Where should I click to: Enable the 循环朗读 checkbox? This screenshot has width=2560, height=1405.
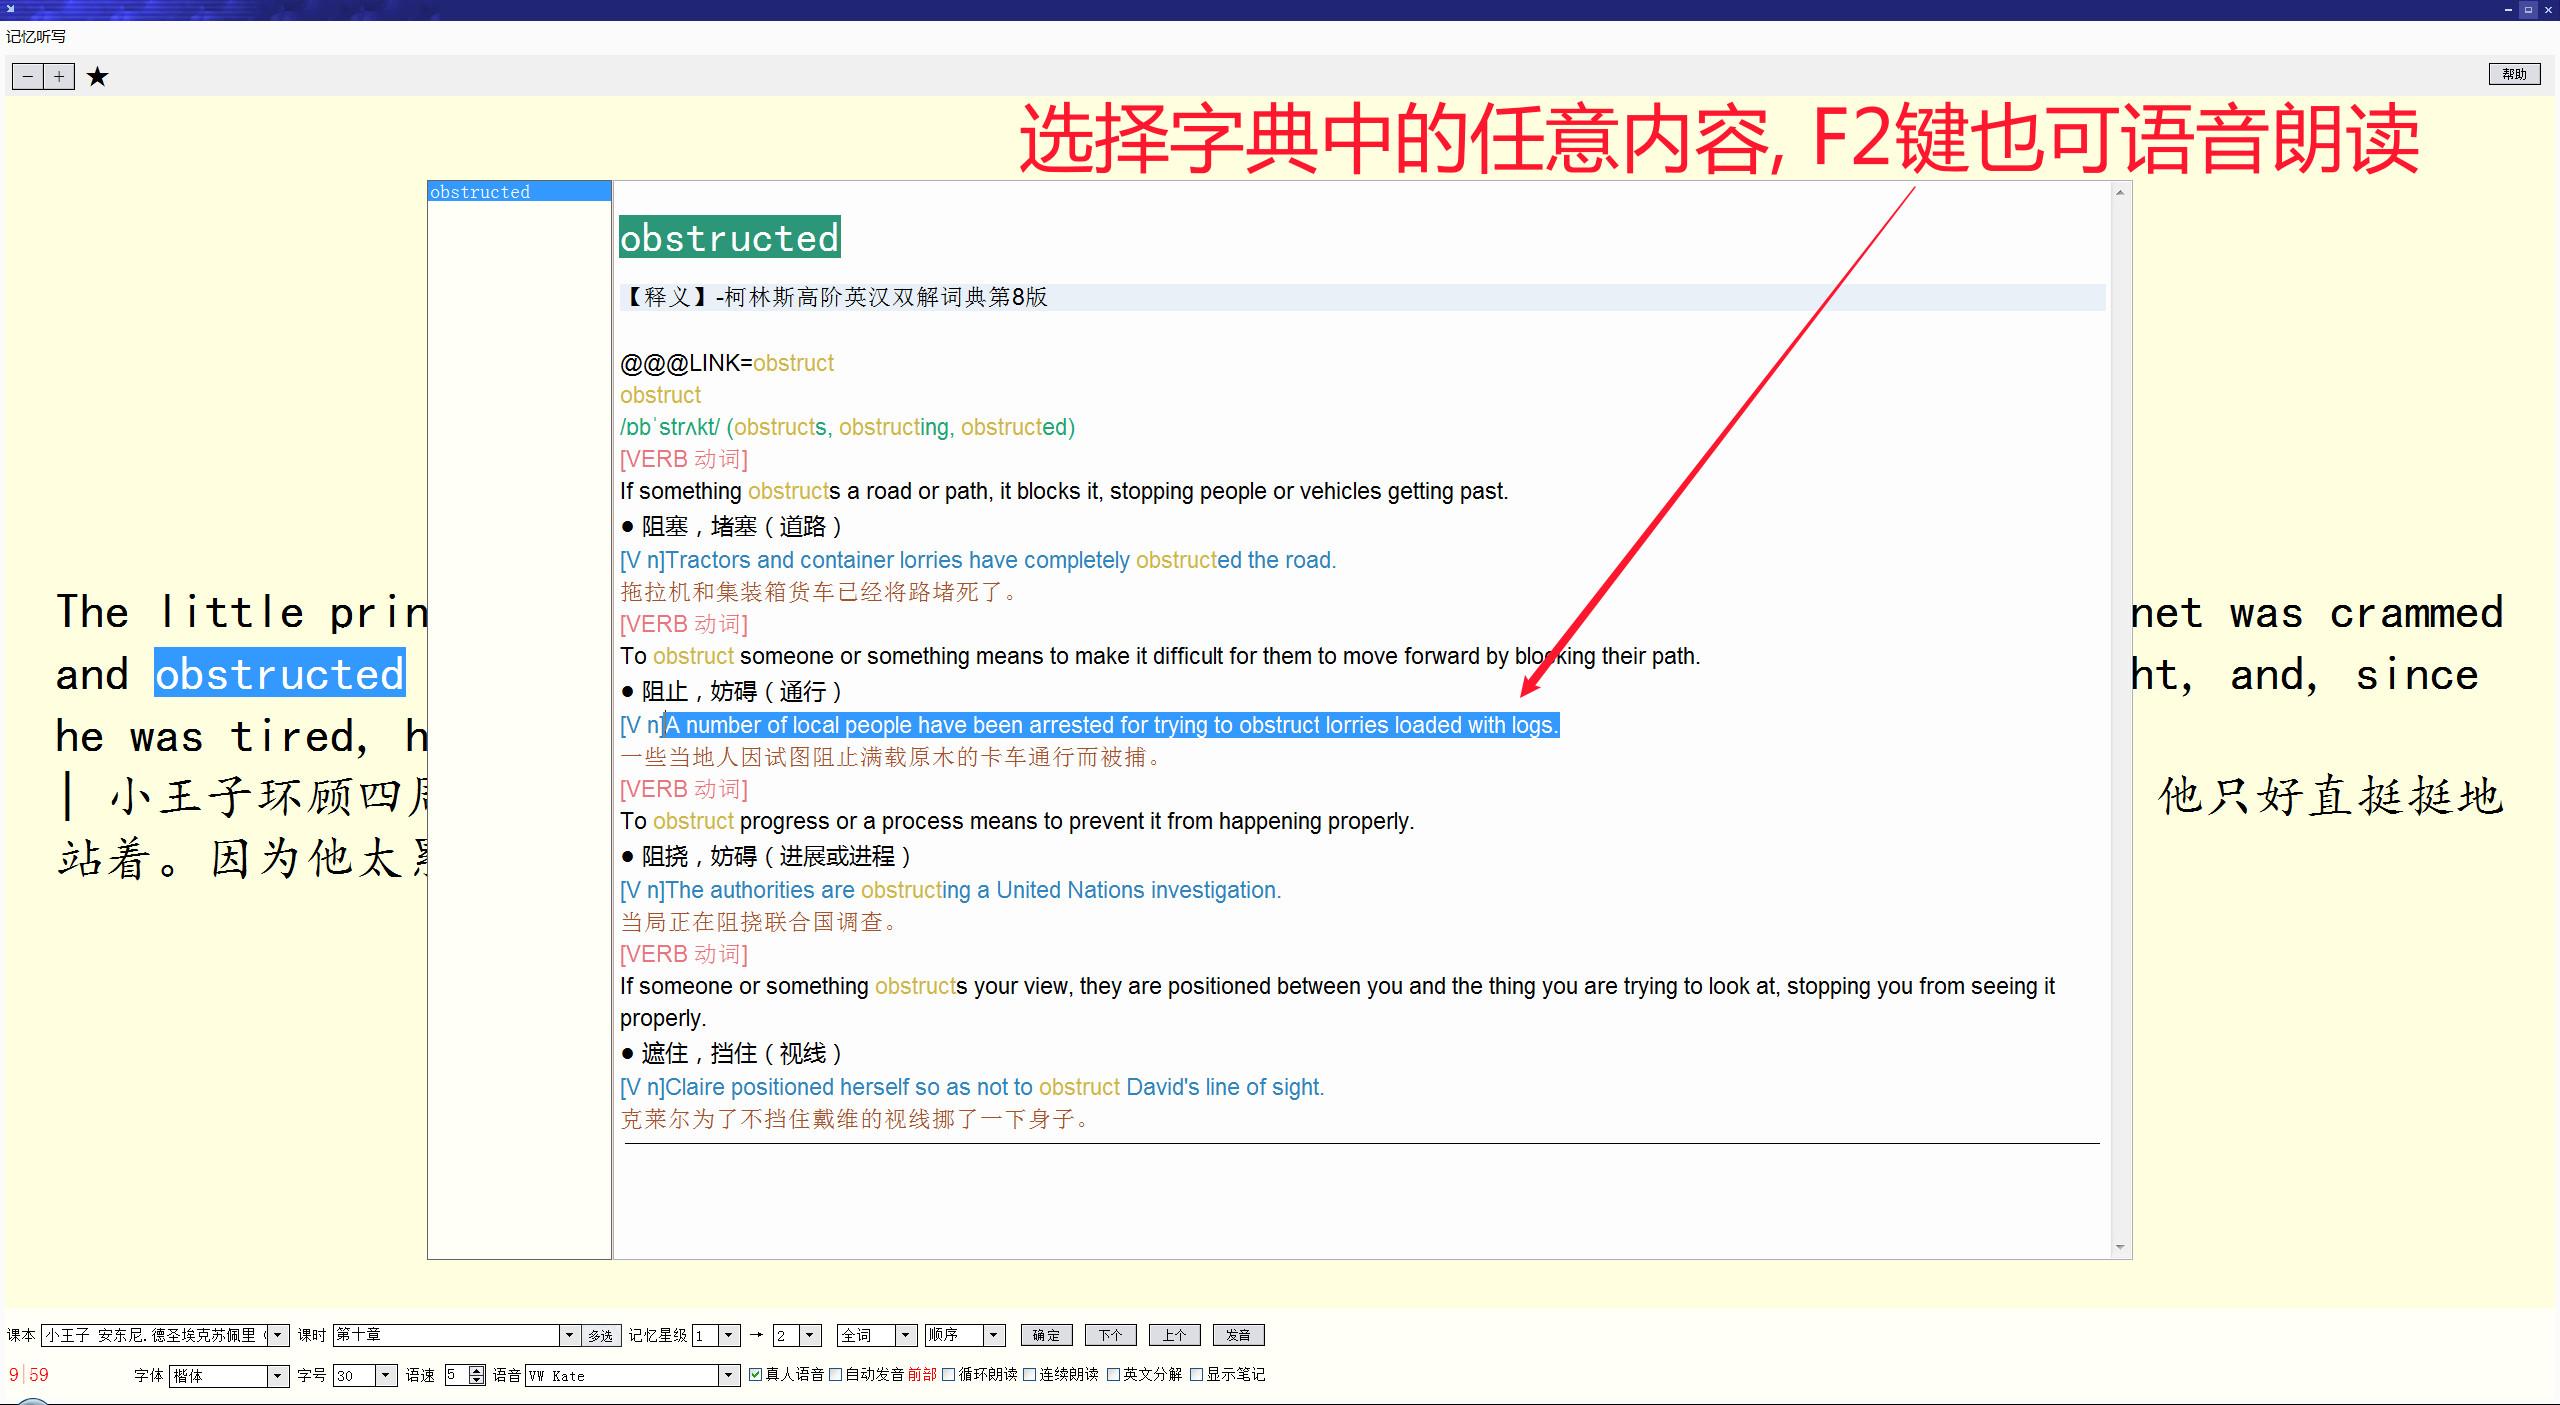949,1375
